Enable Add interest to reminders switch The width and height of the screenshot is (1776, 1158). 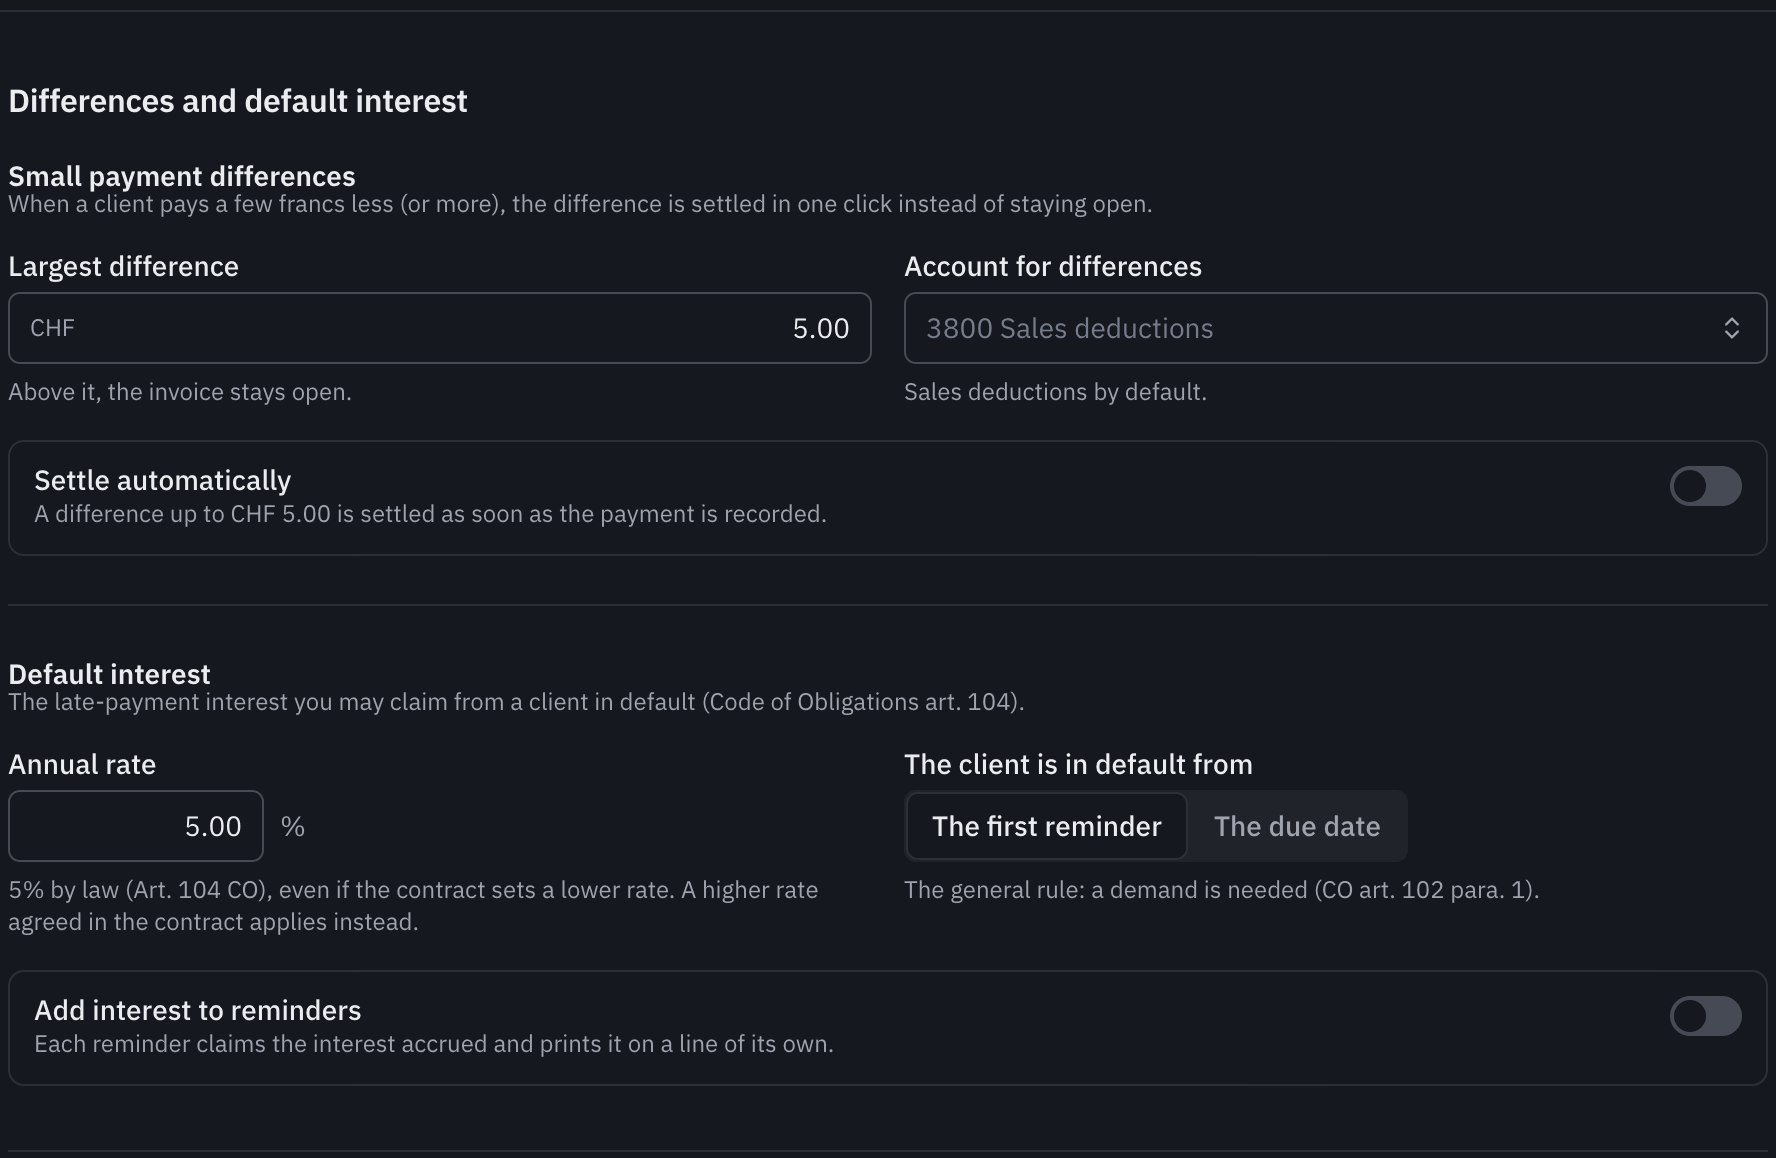click(x=1705, y=1016)
